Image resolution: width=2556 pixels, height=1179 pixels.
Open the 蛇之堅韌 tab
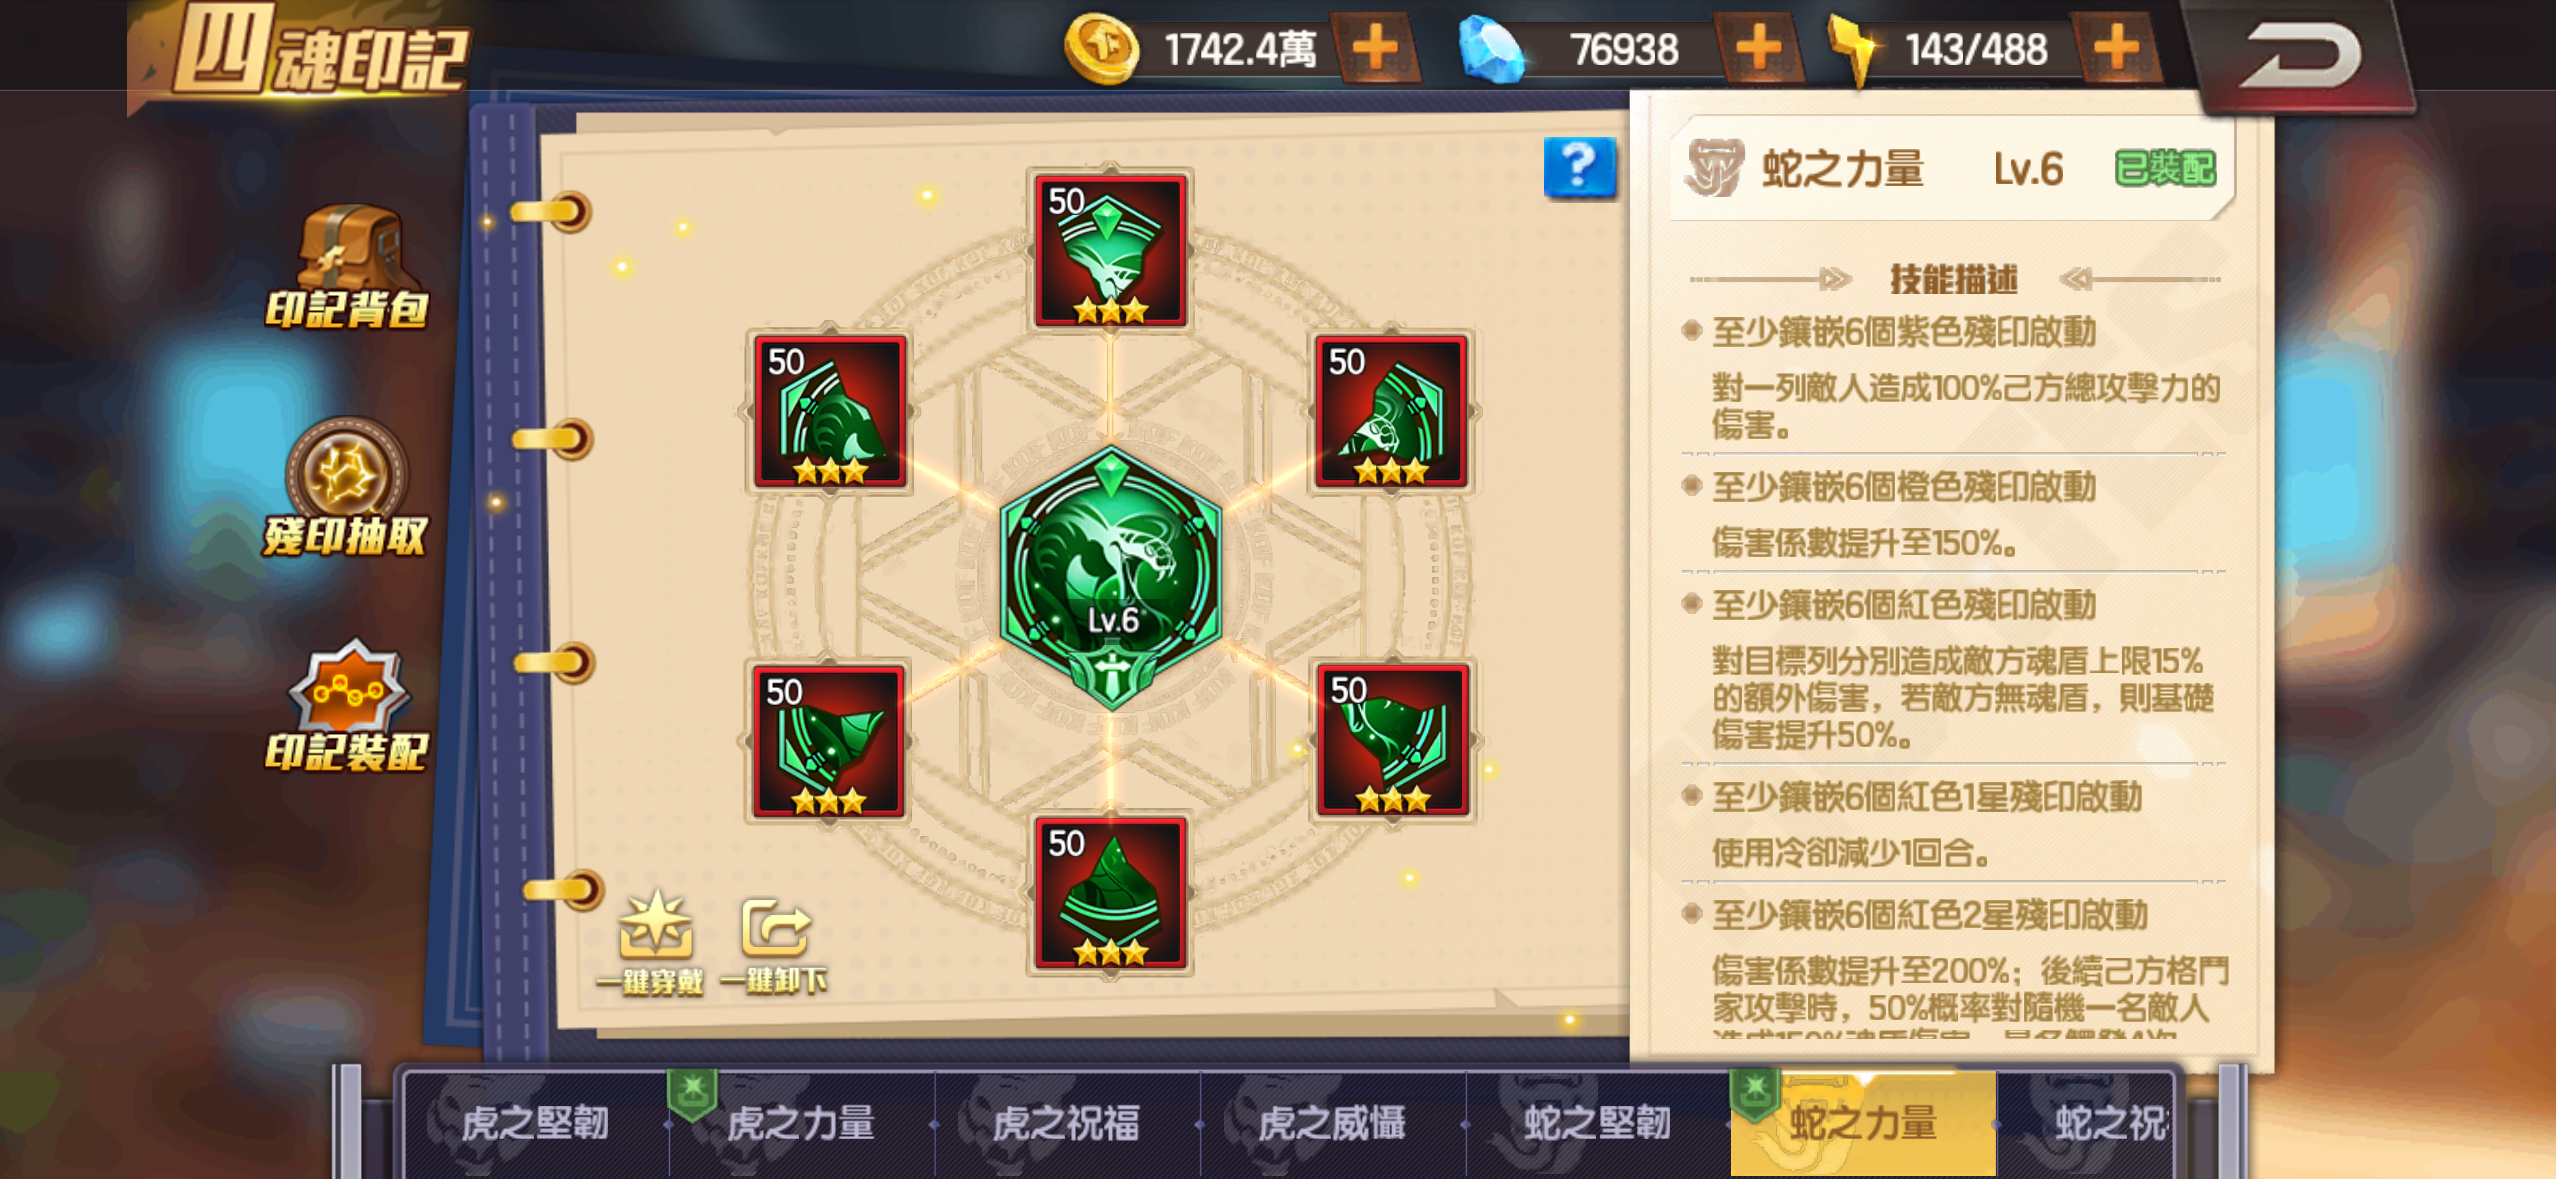(x=1597, y=1124)
